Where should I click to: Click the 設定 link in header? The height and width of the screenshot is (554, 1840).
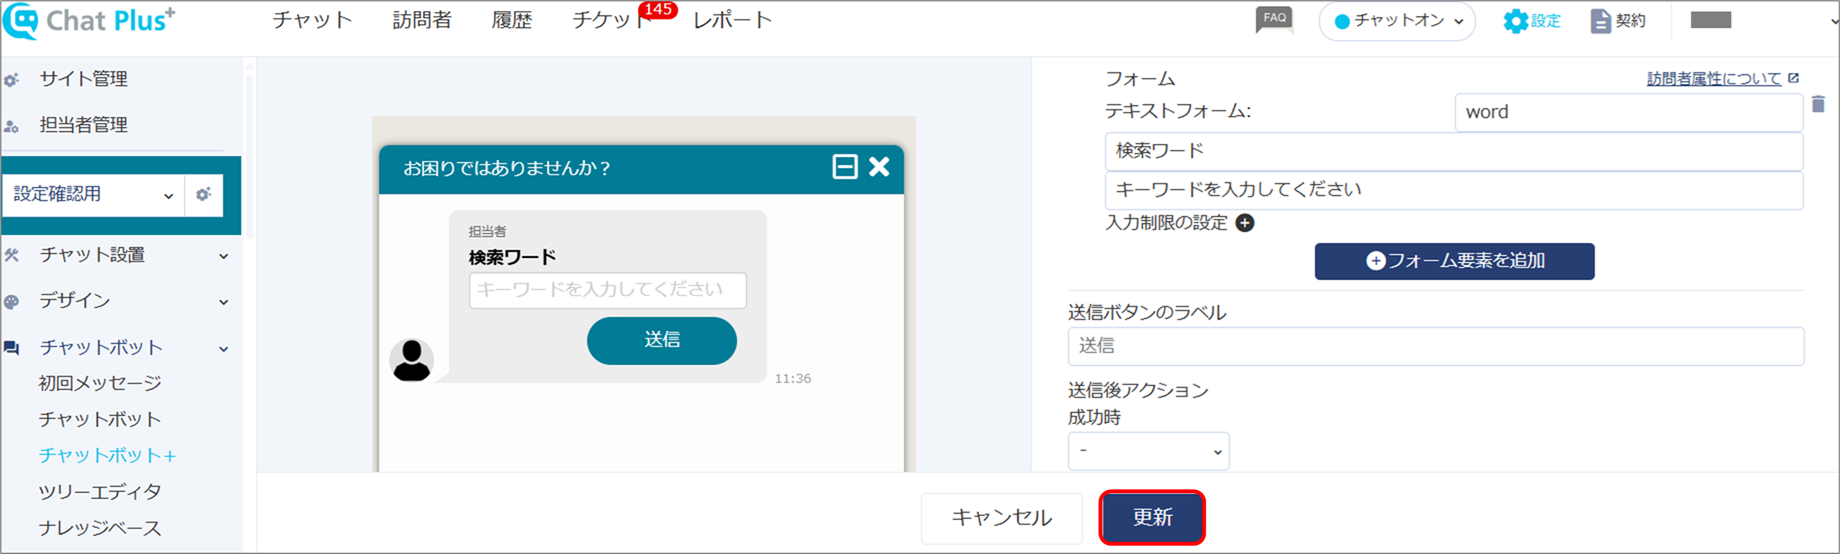pyautogui.click(x=1546, y=21)
